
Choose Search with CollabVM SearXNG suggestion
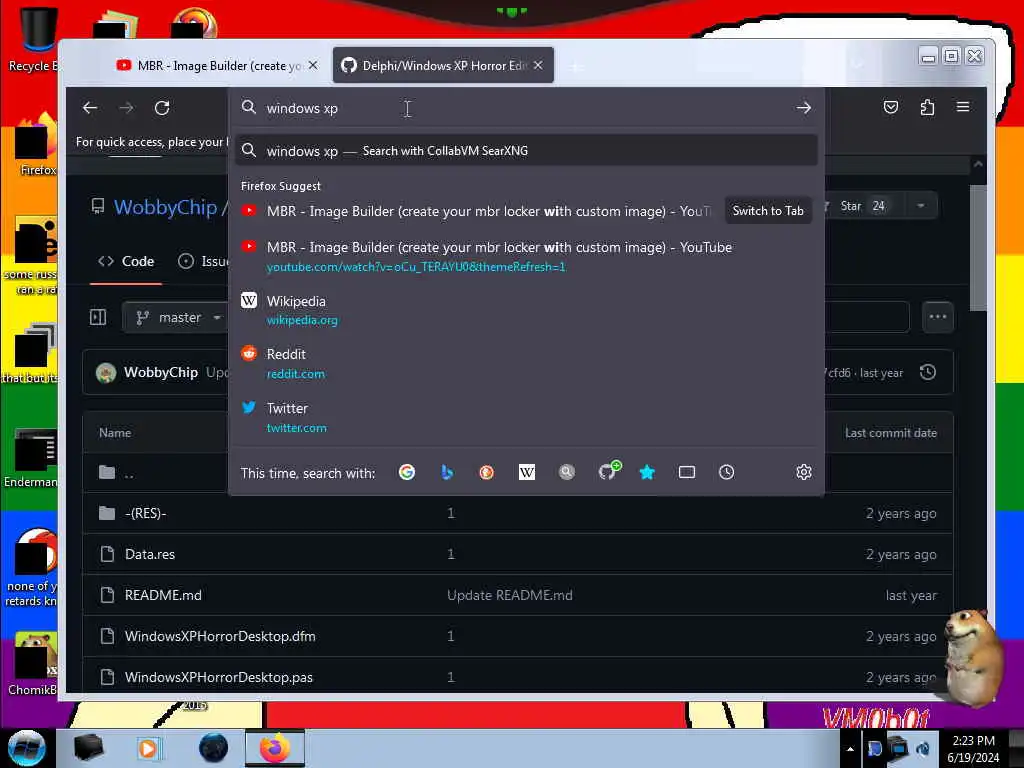tap(526, 151)
